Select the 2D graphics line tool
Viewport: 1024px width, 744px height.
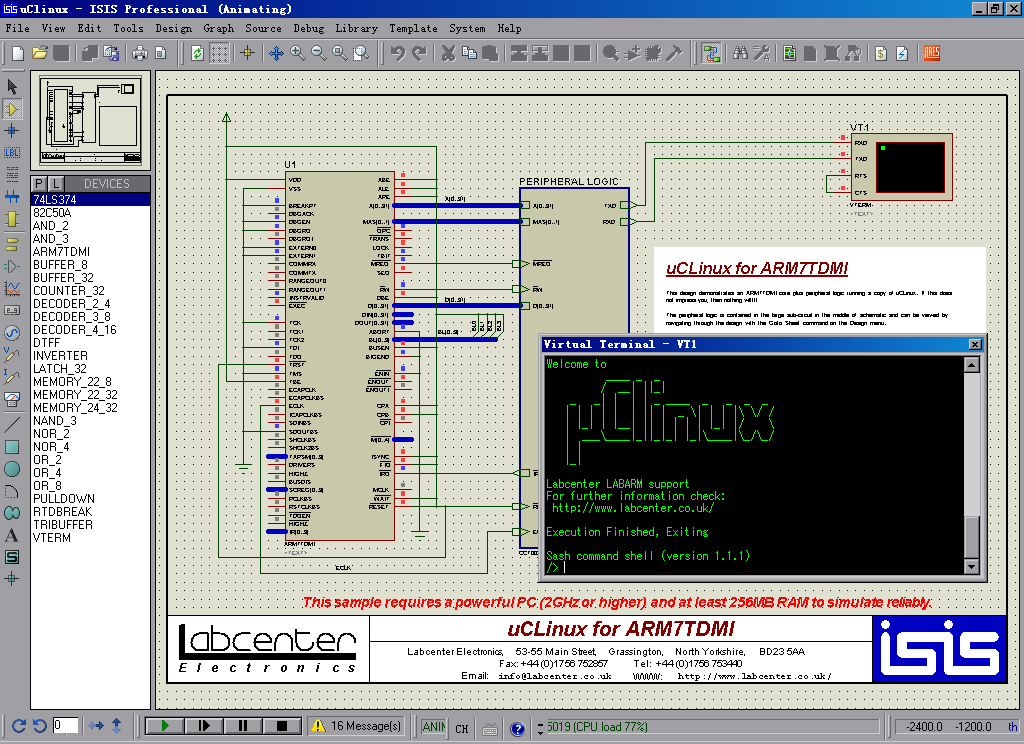[x=12, y=425]
